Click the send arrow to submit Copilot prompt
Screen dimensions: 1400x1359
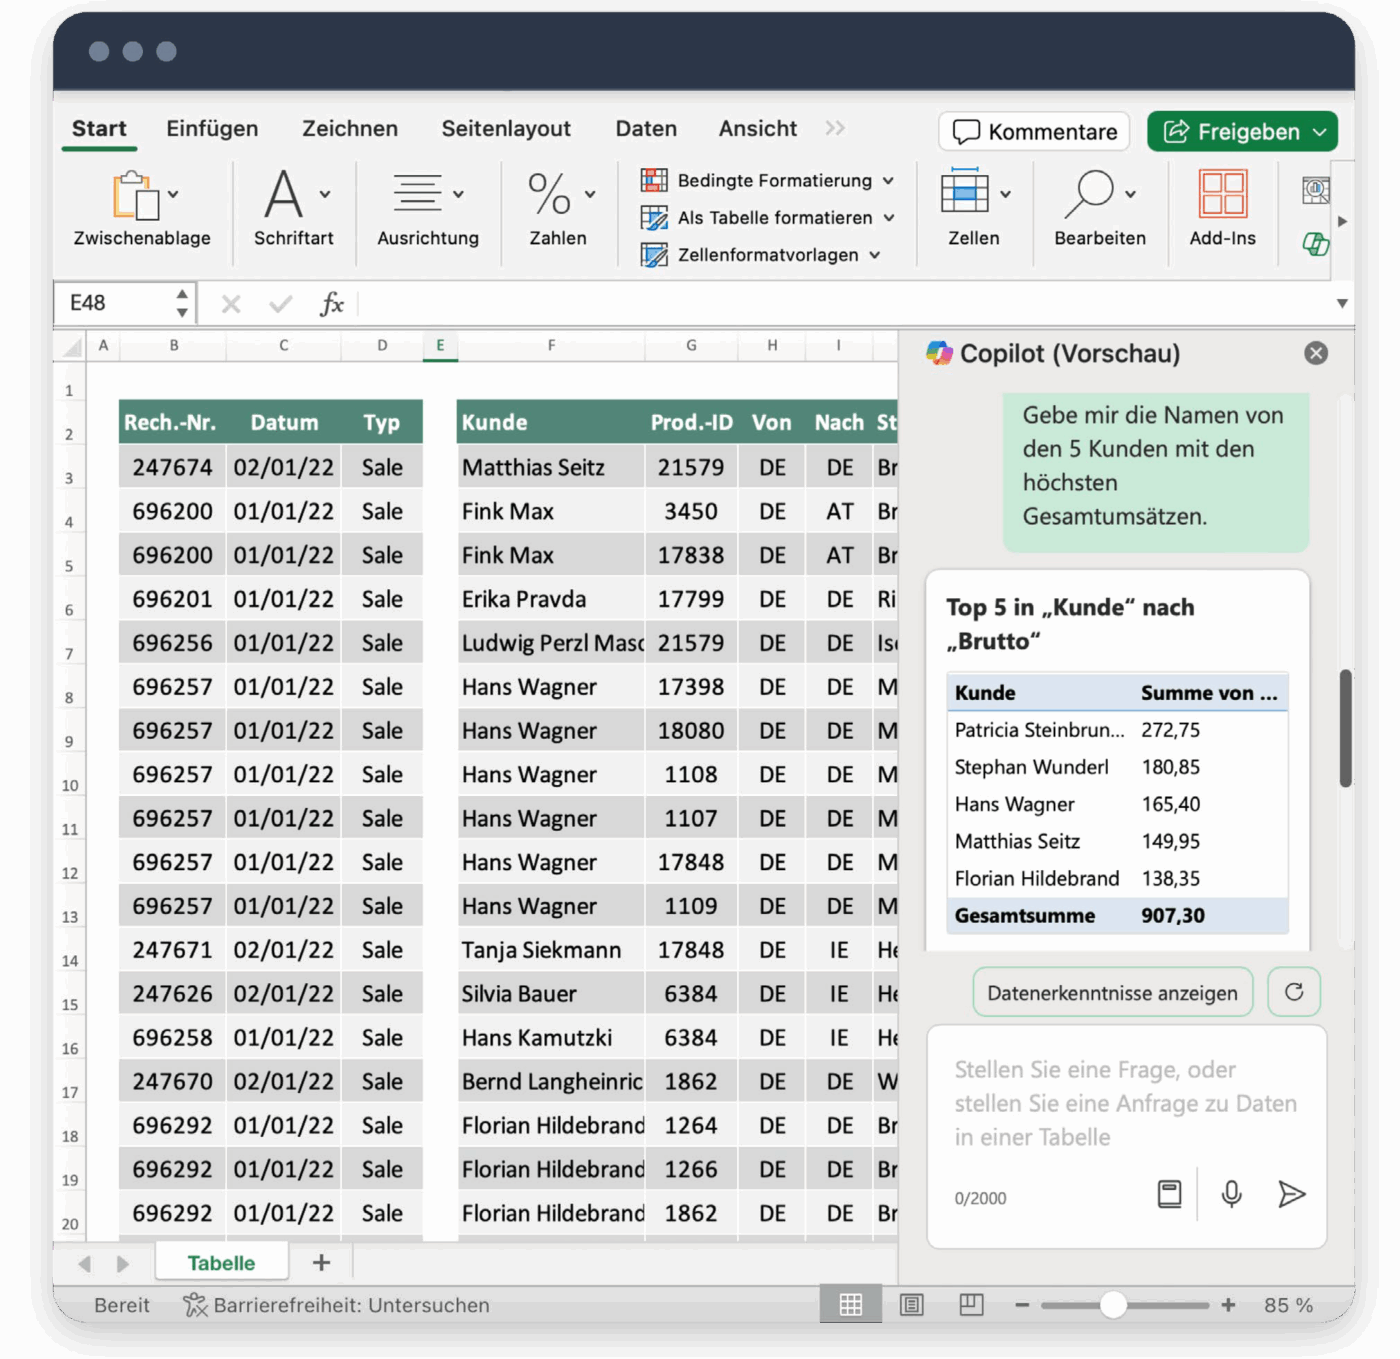coord(1291,1193)
